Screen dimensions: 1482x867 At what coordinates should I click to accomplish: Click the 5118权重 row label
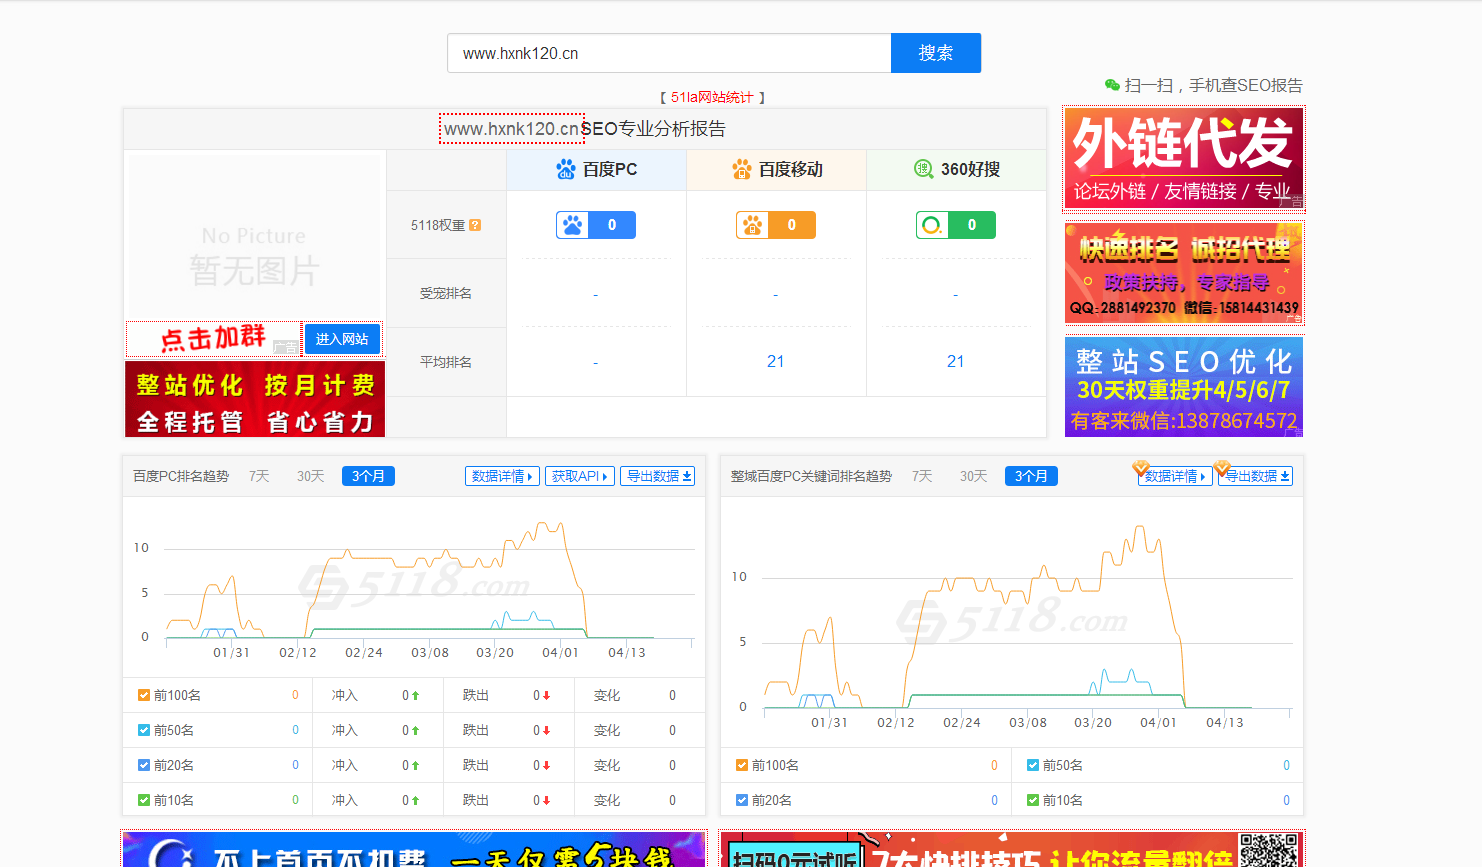tap(438, 225)
